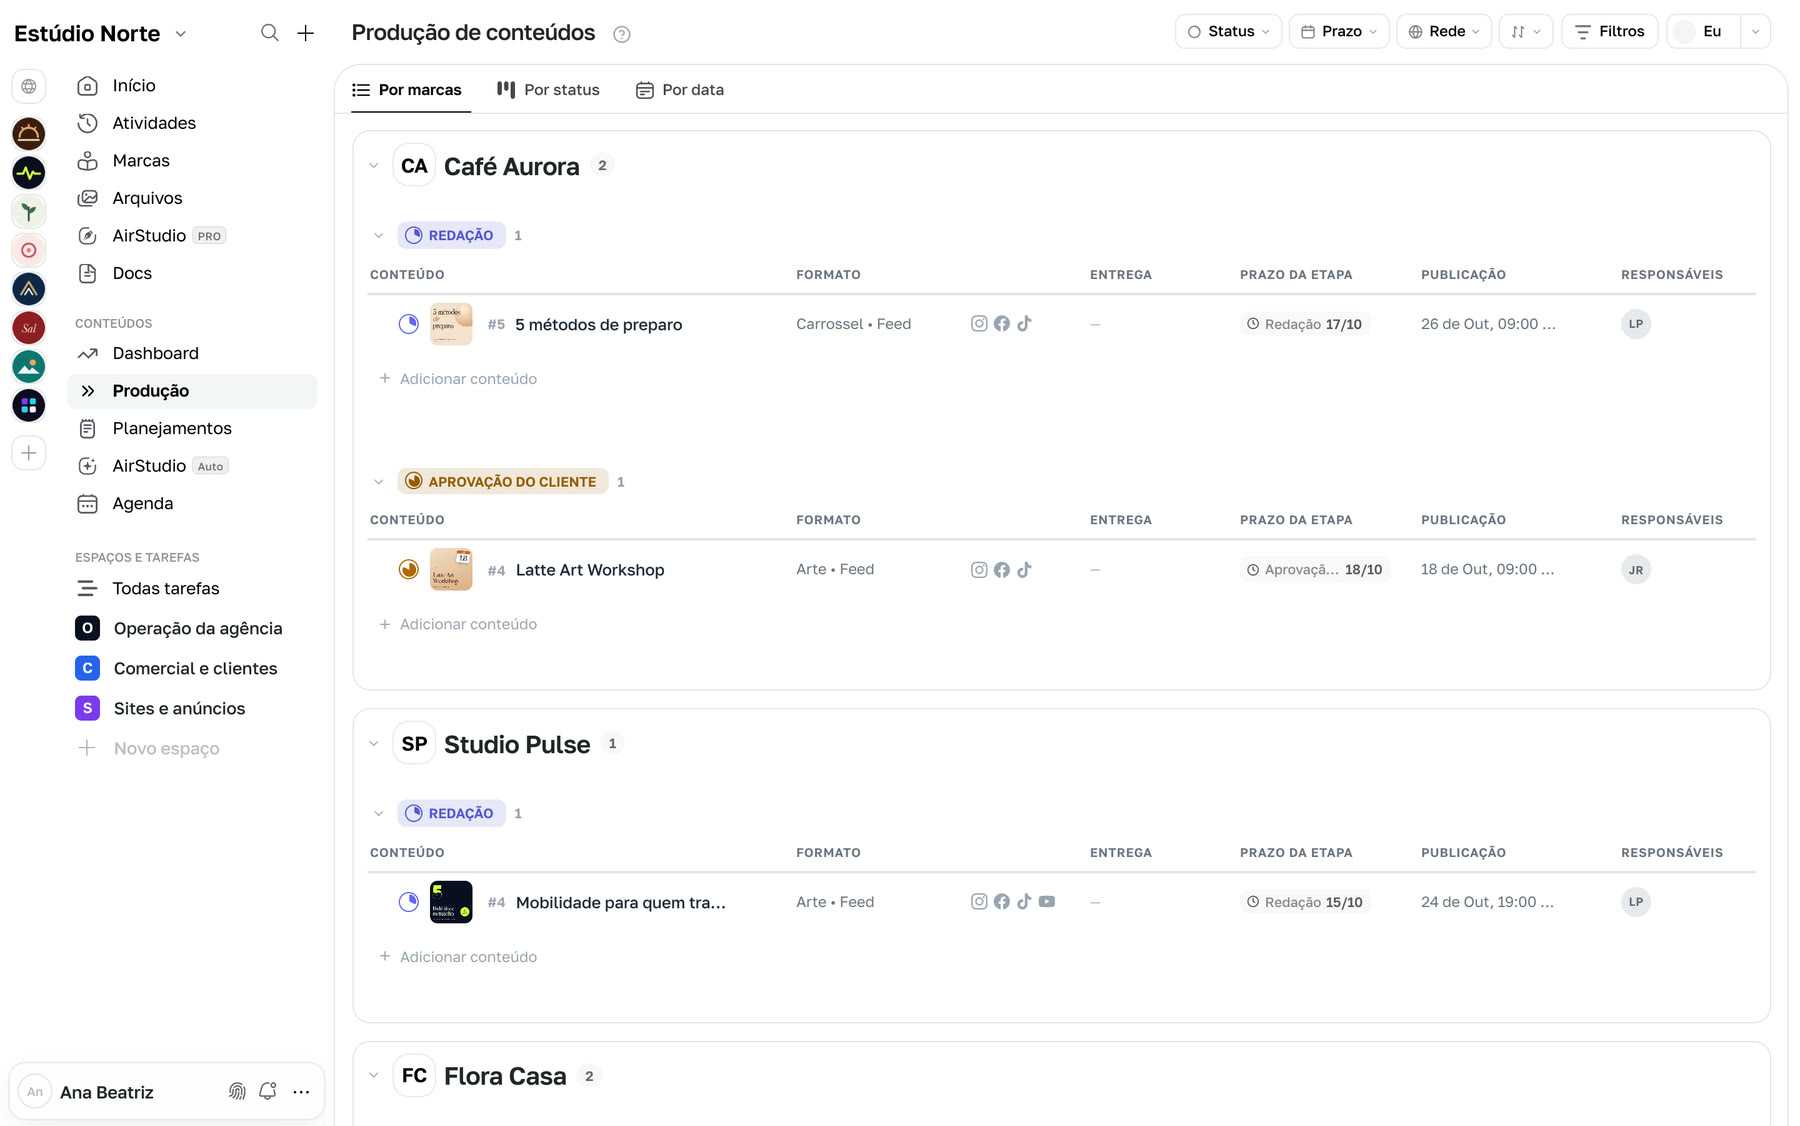
Task: Switch to the Por data tab
Action: 680,90
